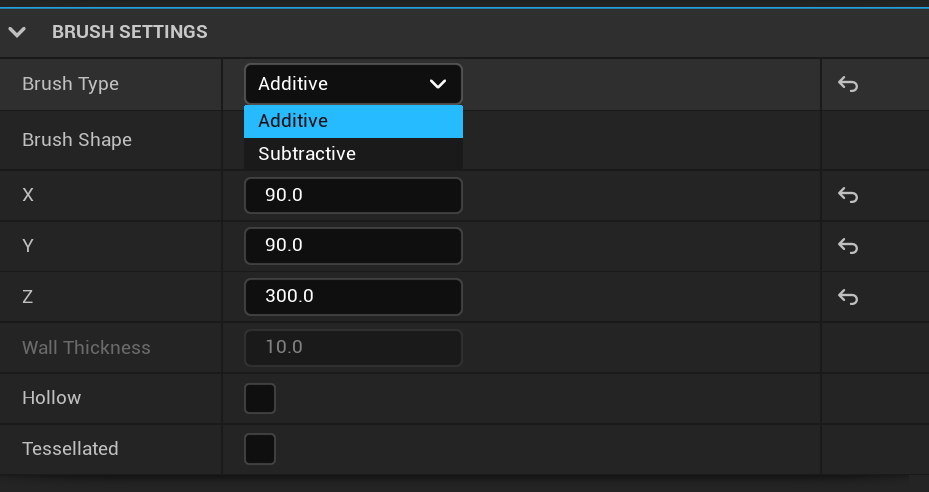Click the Z value input field
The image size is (929, 492).
pos(353,297)
